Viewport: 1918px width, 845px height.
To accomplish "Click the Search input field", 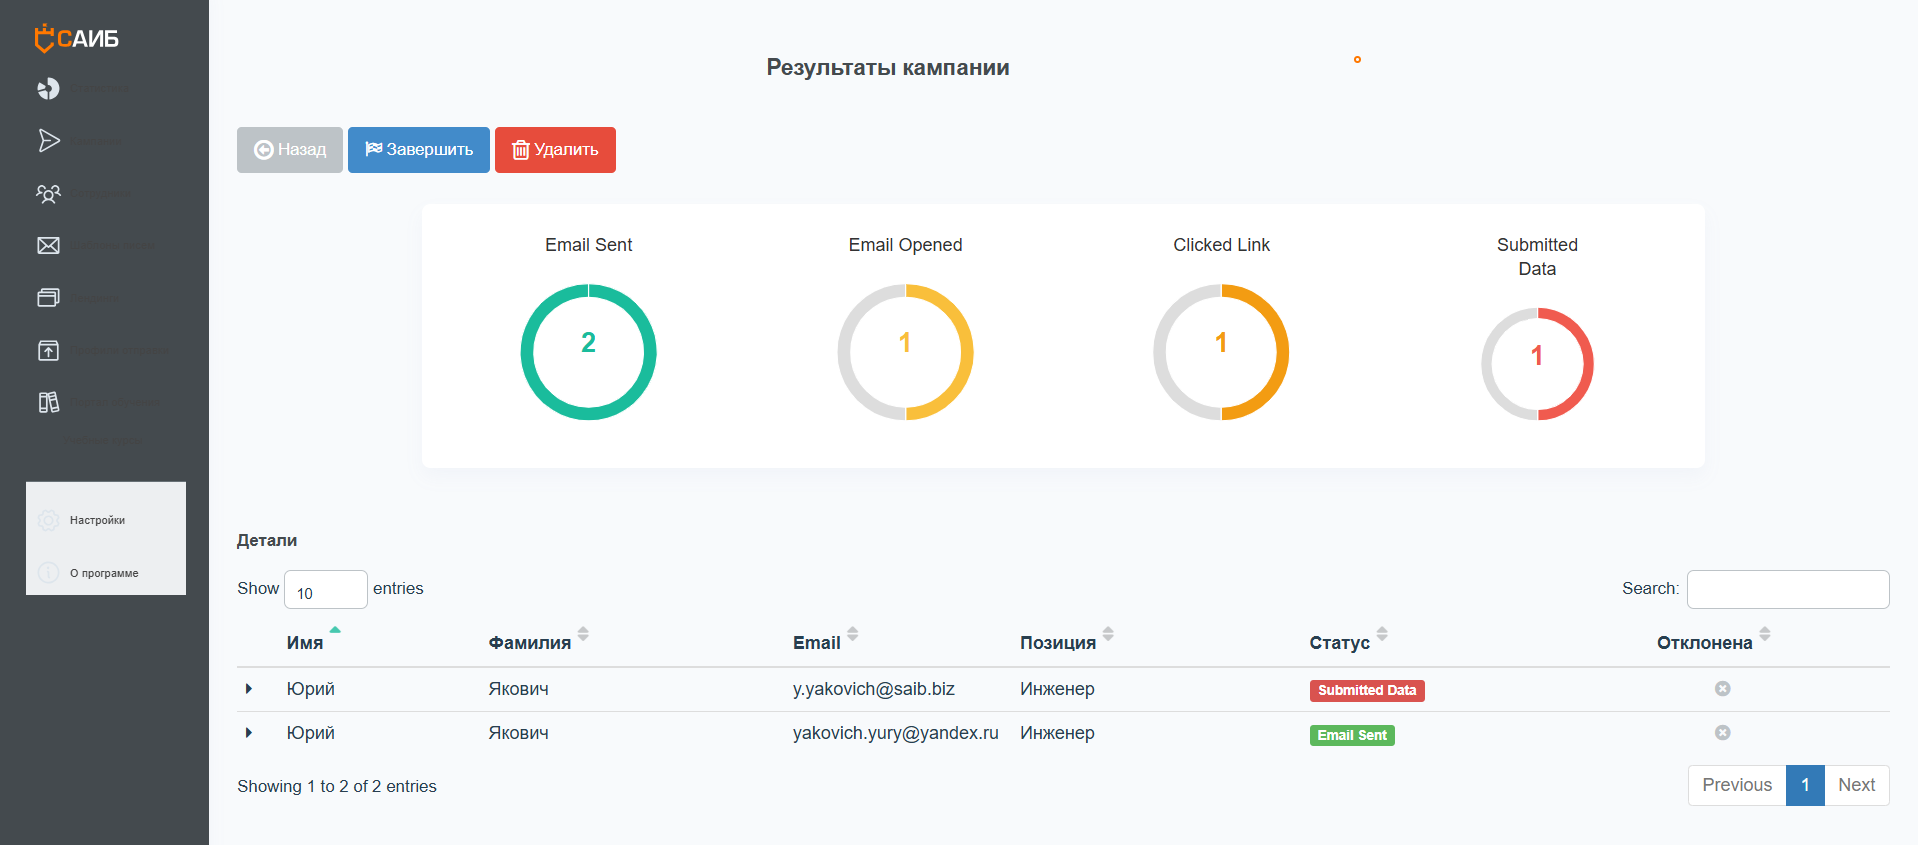I will [1787, 590].
